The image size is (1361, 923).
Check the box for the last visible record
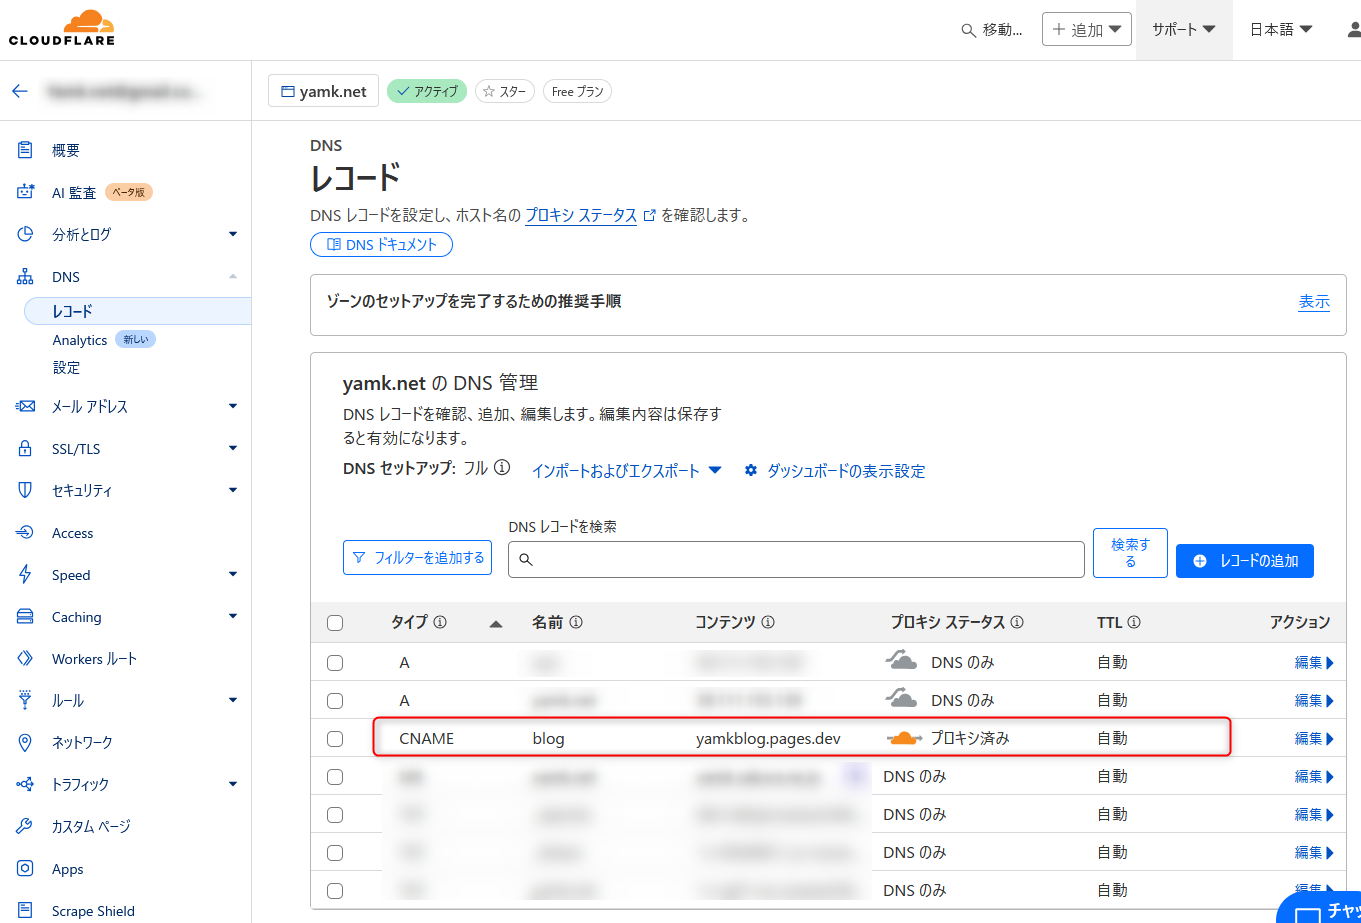pos(335,891)
